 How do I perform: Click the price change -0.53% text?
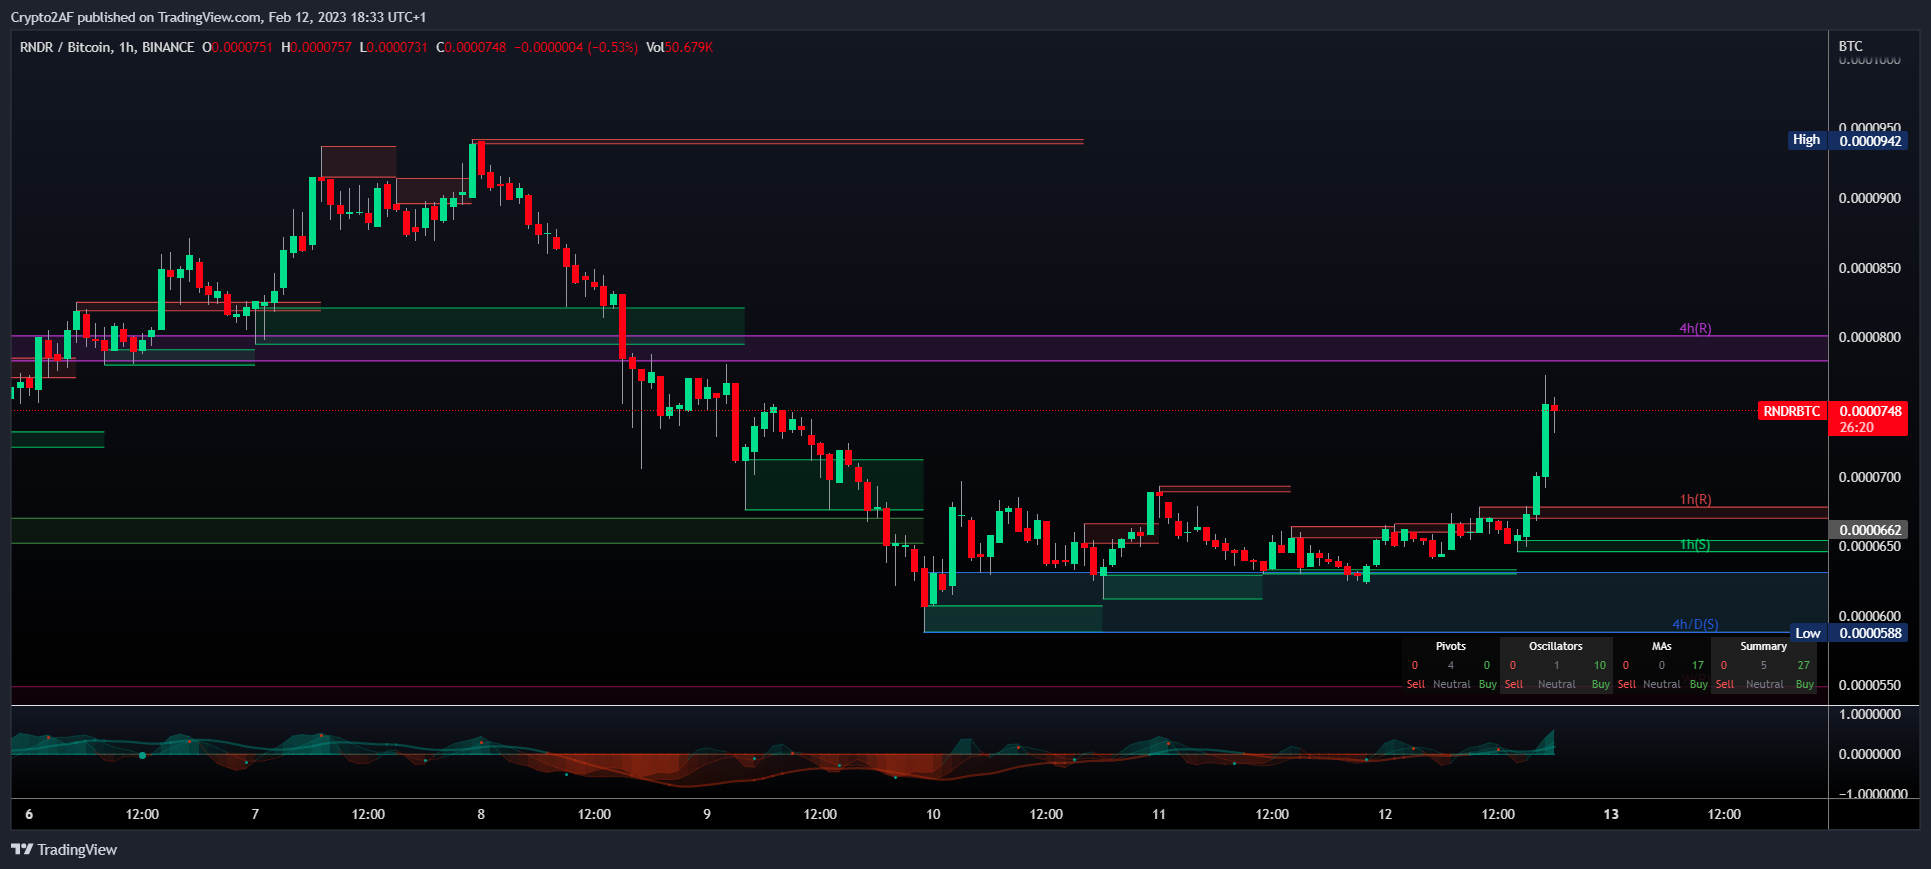[612, 47]
